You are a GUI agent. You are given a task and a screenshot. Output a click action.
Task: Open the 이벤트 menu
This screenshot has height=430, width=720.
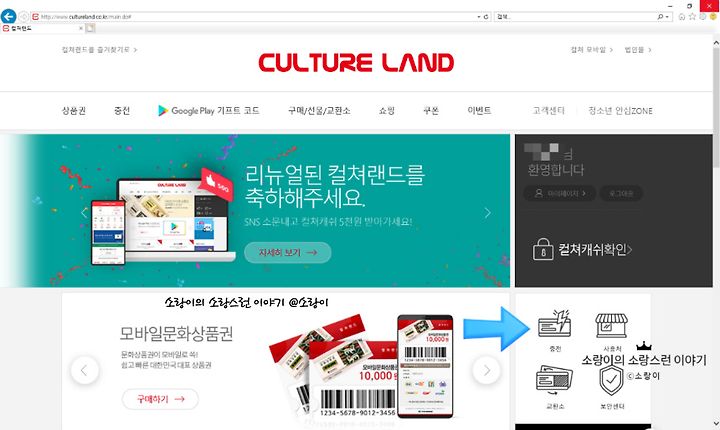[x=479, y=110]
